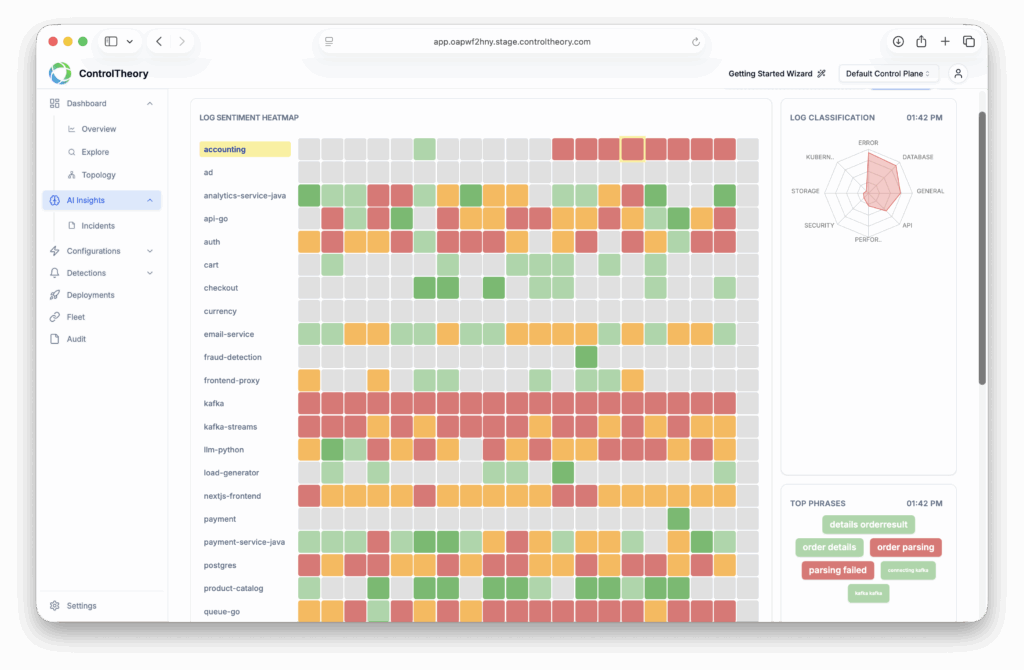This screenshot has width=1024, height=670.
Task: Click the ControlTheory logo icon
Action: tap(60, 73)
